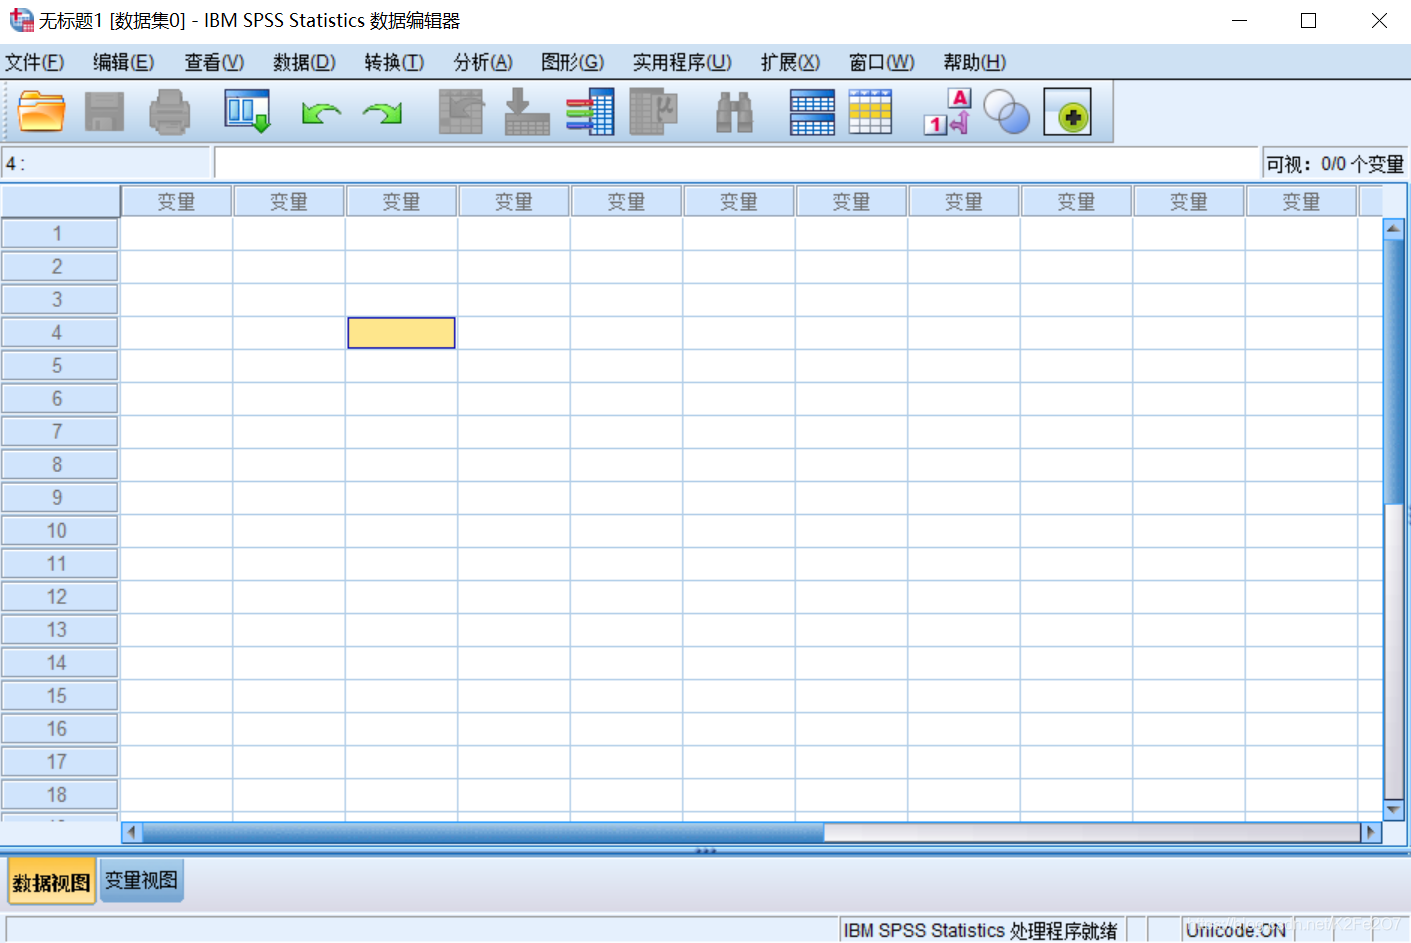Click the Save floppy disk icon
Image resolution: width=1411 pixels, height=943 pixels.
tap(104, 112)
